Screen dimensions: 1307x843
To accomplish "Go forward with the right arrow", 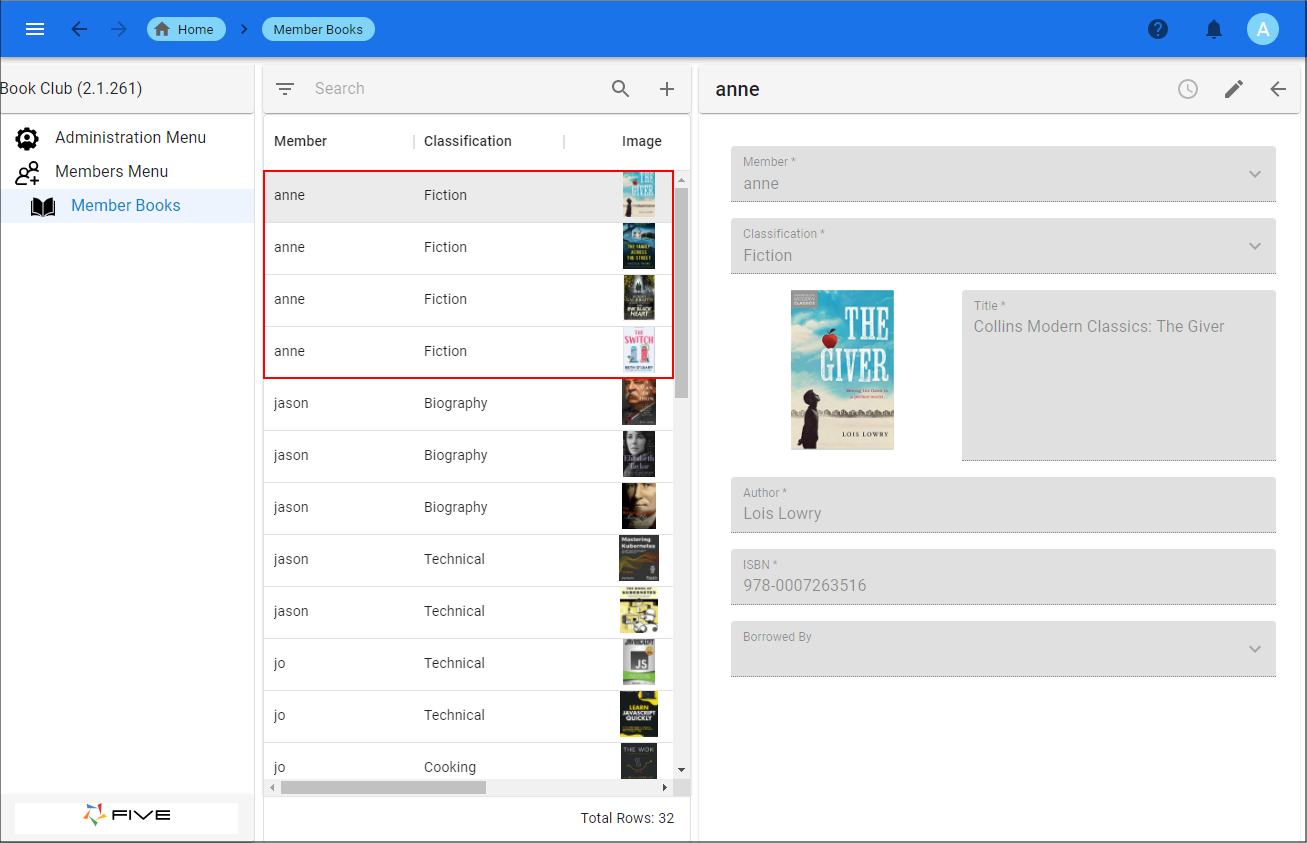I will pyautogui.click(x=119, y=29).
